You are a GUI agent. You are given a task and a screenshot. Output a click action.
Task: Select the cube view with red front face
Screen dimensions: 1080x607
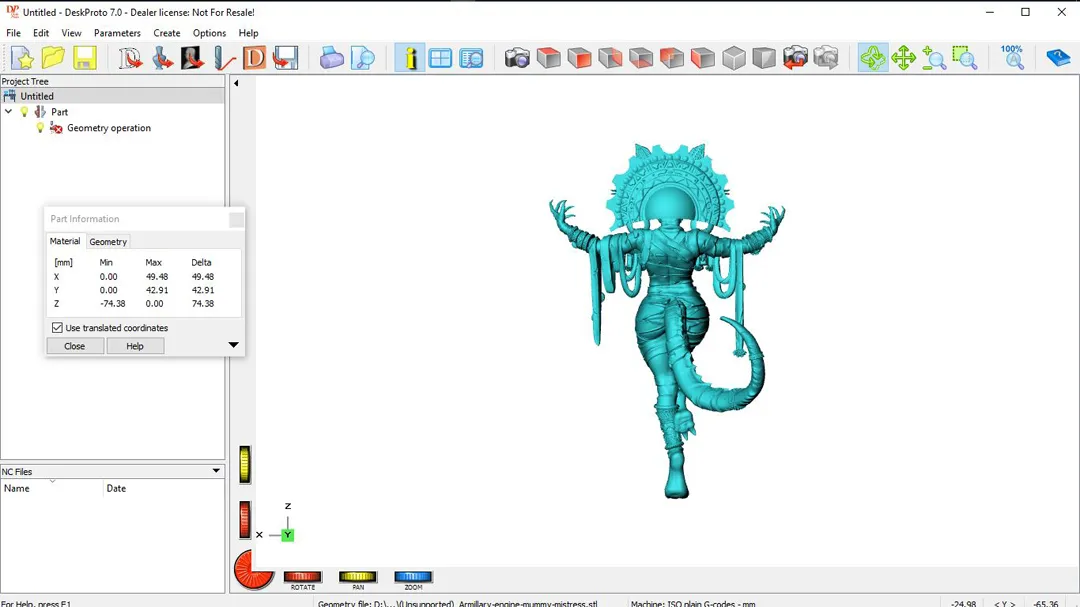click(x=579, y=59)
